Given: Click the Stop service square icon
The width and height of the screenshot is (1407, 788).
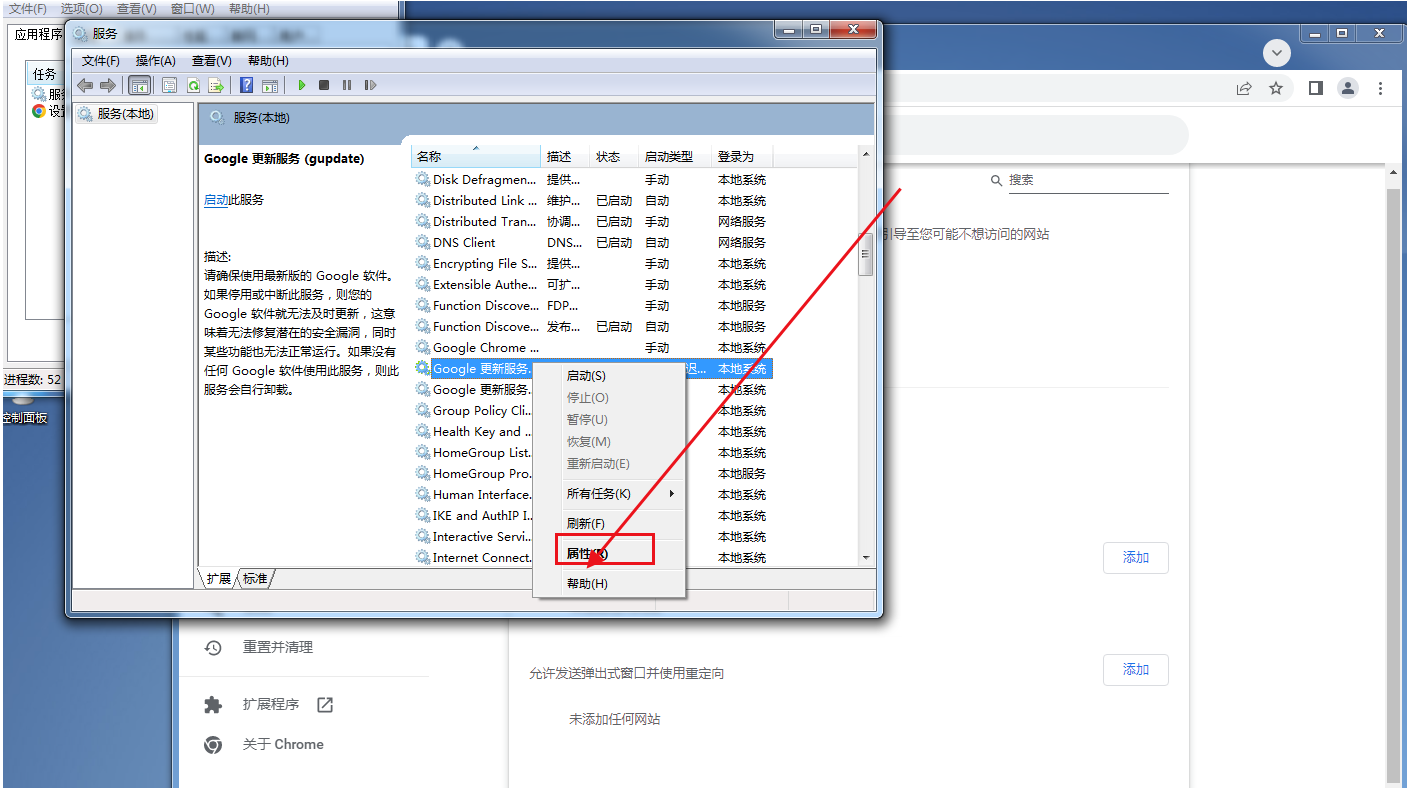Looking at the screenshot, I should point(324,85).
